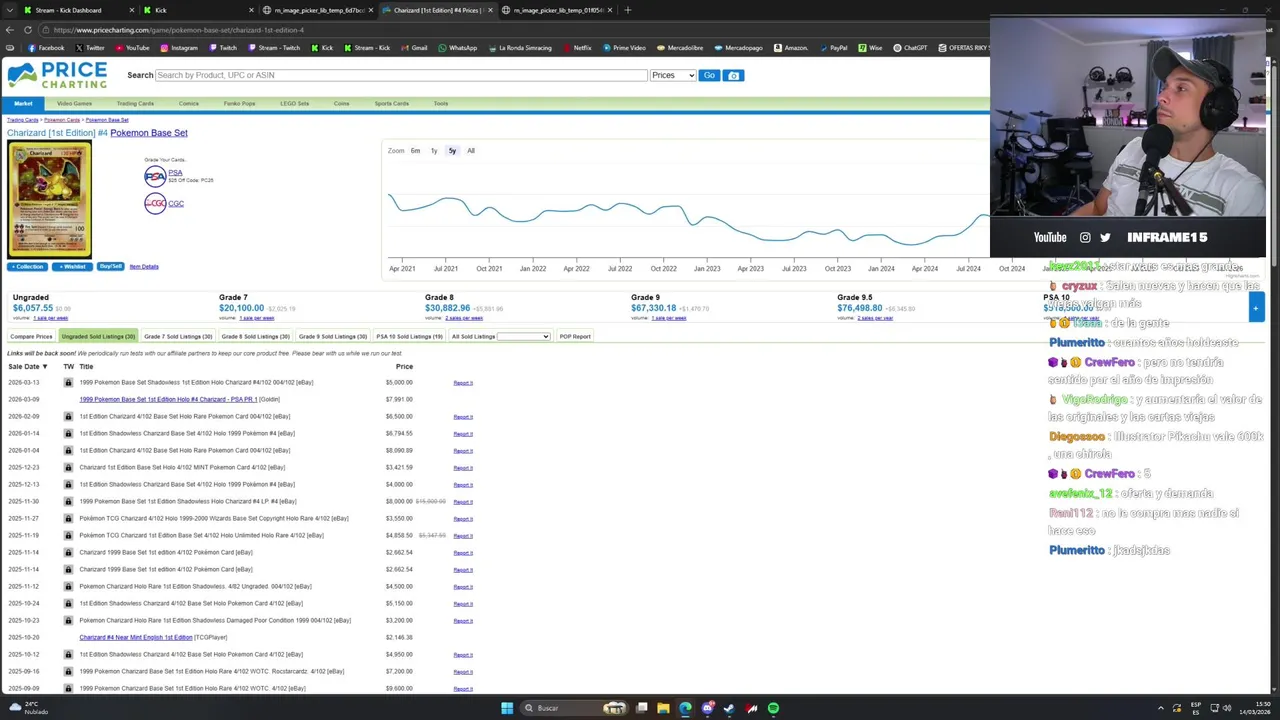Open the Sports Cards menu

(391, 103)
